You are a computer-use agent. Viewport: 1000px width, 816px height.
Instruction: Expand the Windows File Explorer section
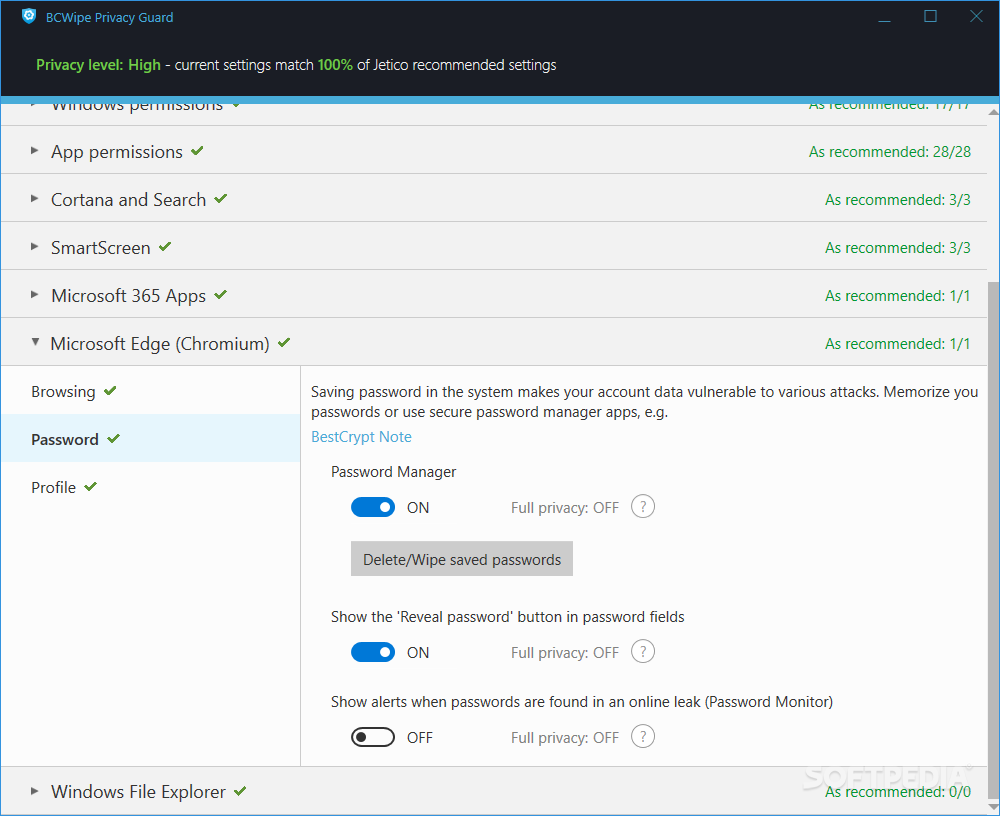pyautogui.click(x=34, y=790)
